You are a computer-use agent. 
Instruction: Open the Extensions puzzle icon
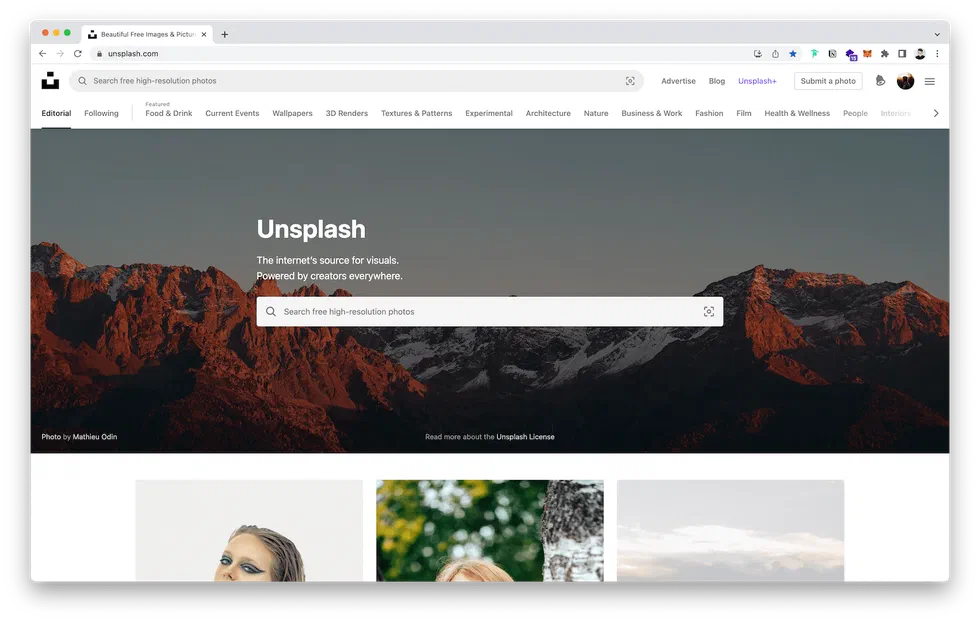(884, 54)
